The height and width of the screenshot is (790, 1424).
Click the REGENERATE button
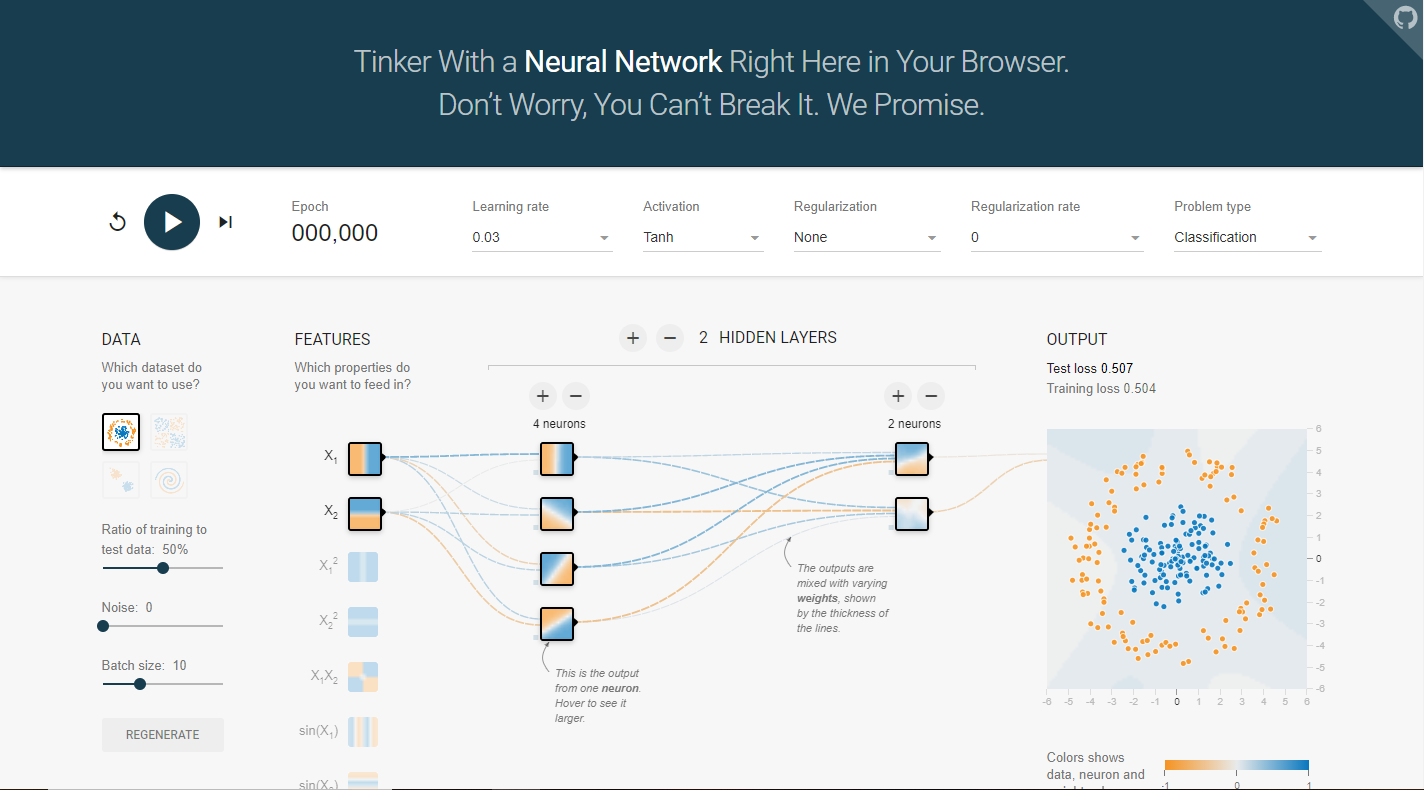[163, 735]
